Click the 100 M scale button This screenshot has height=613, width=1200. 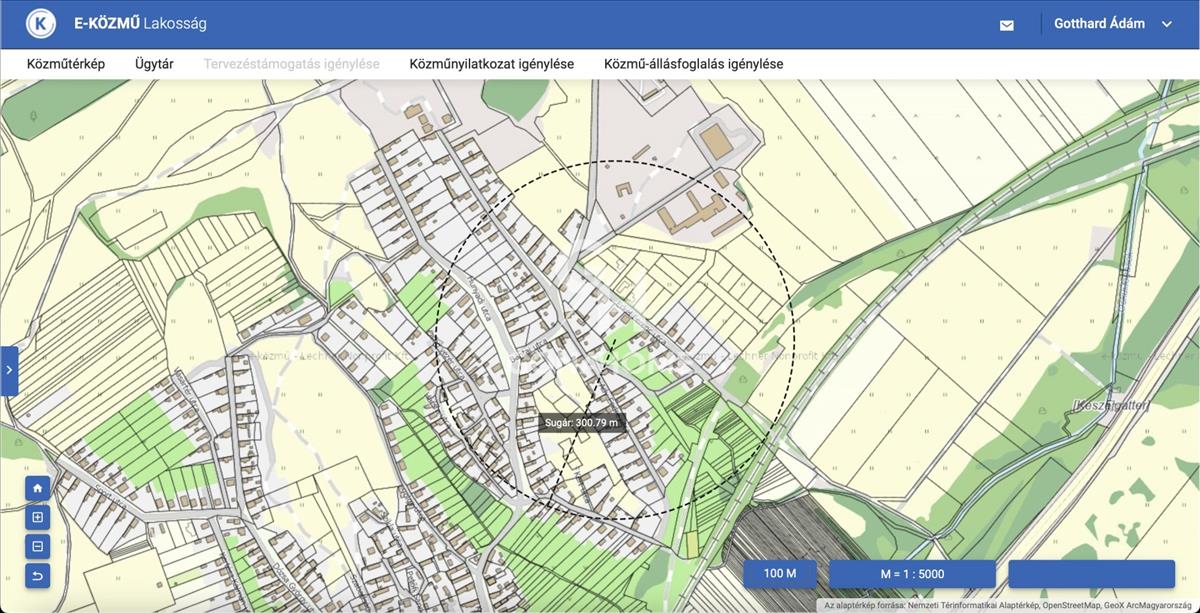pos(780,574)
